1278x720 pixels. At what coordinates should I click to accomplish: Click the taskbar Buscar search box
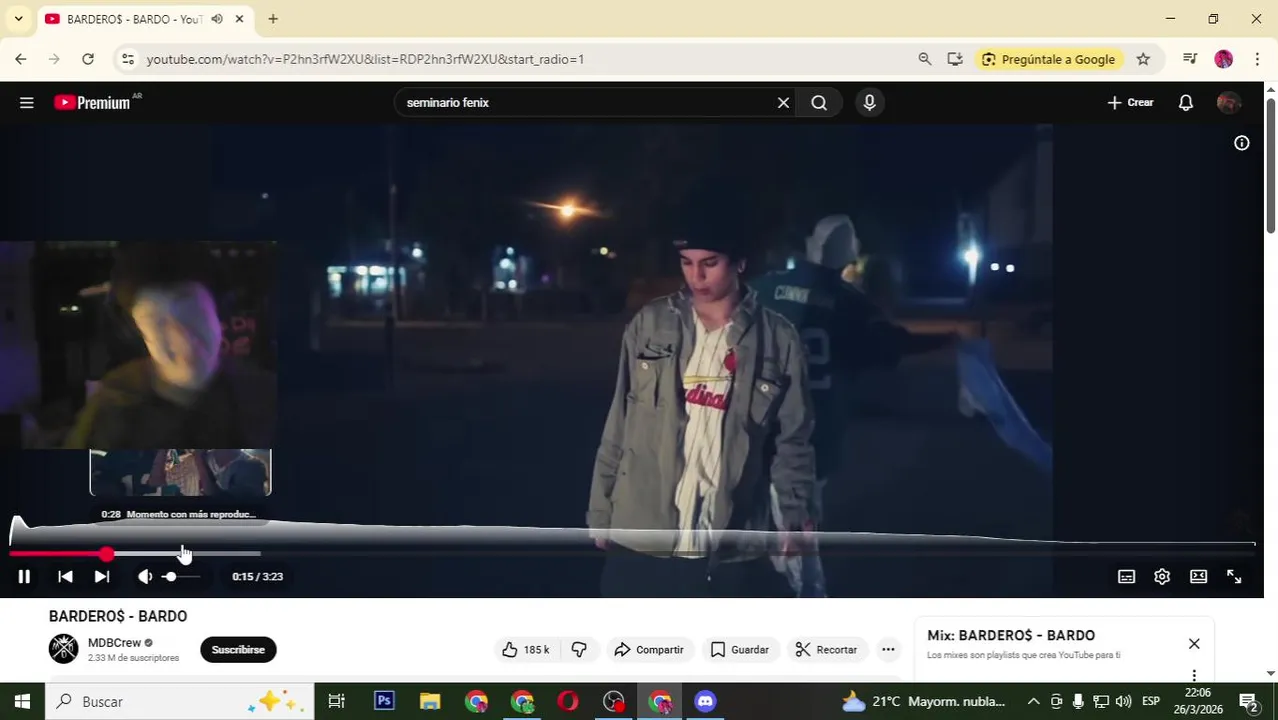(x=179, y=701)
